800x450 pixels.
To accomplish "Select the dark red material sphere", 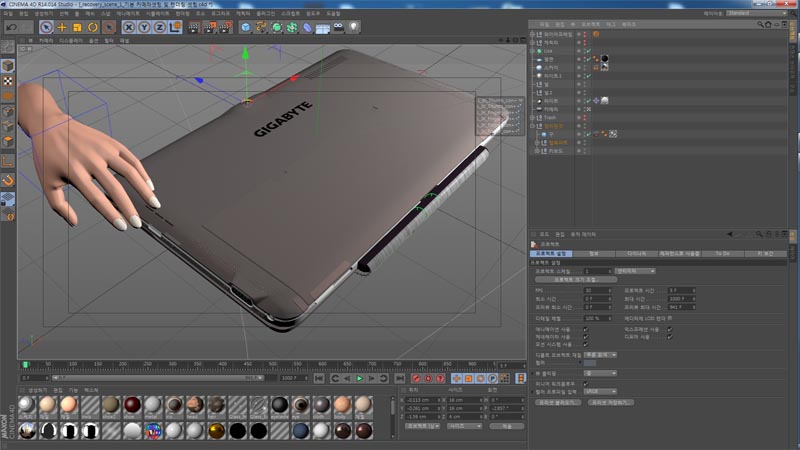I will click(132, 405).
